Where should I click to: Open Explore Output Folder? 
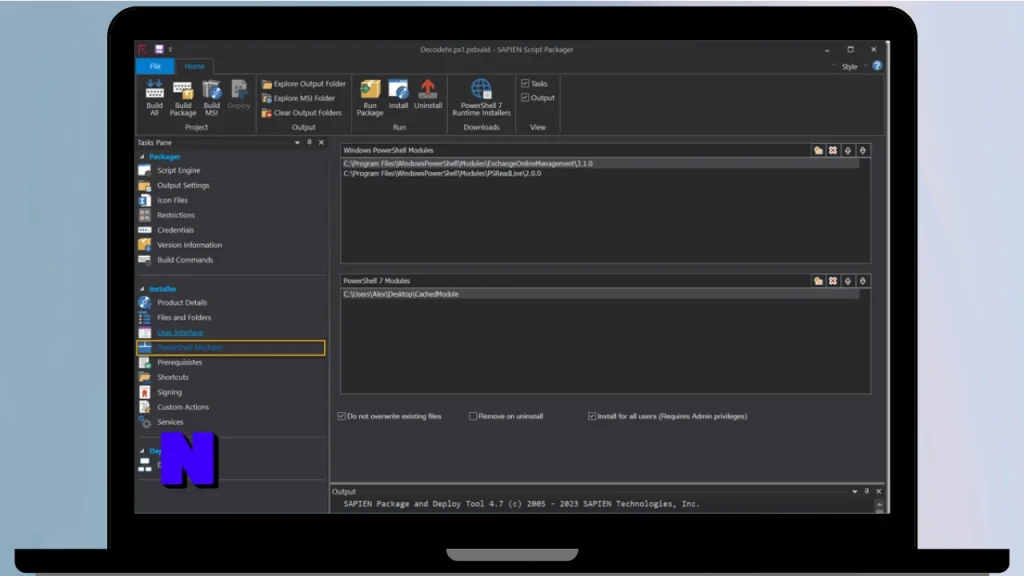[x=304, y=84]
